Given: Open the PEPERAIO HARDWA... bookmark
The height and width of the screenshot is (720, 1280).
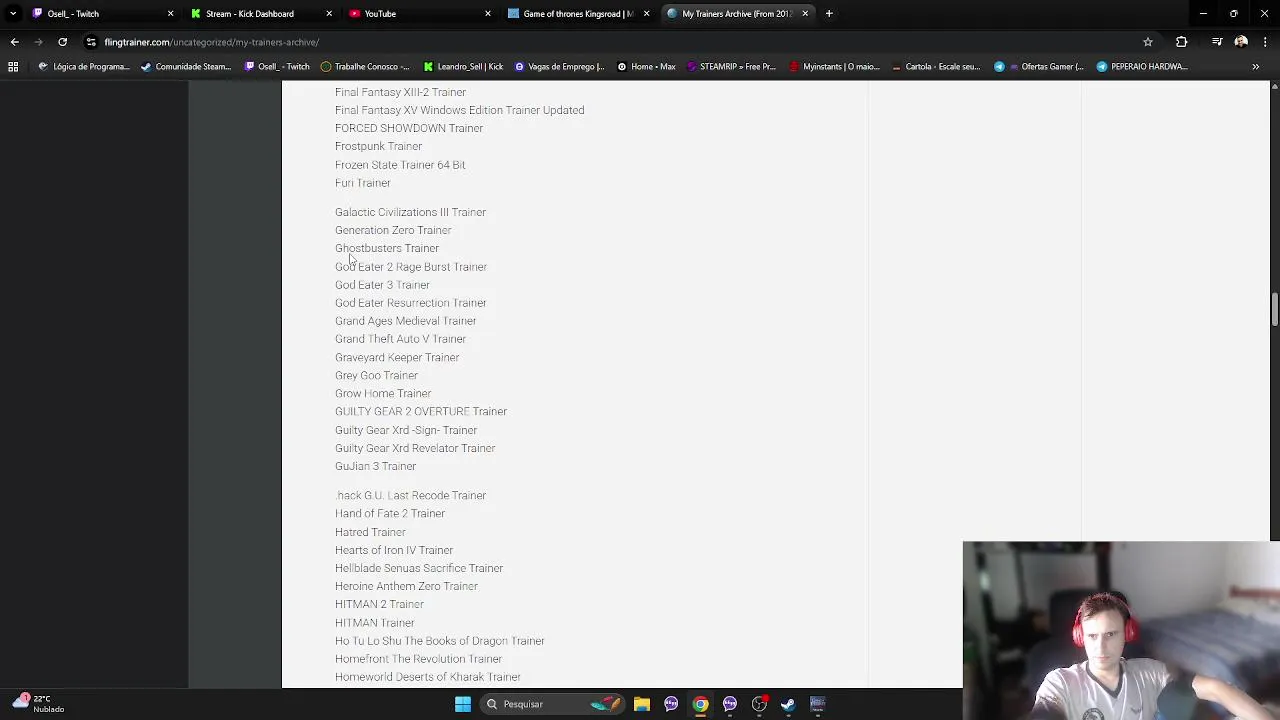Looking at the screenshot, I should point(1142,66).
